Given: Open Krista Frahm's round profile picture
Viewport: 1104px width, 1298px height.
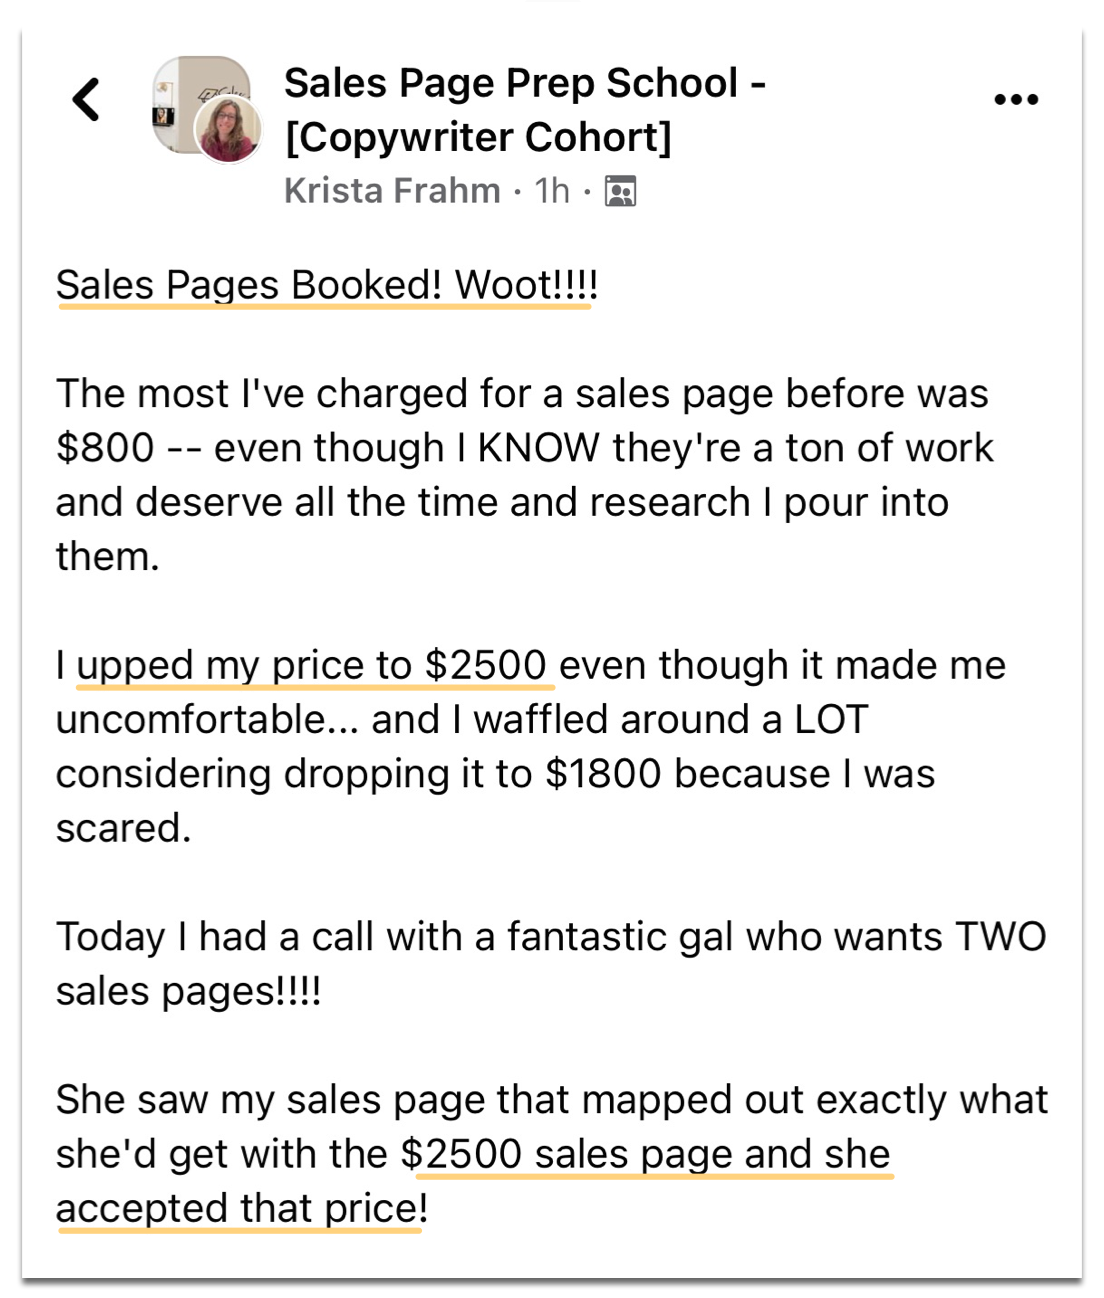Looking at the screenshot, I should [x=228, y=130].
